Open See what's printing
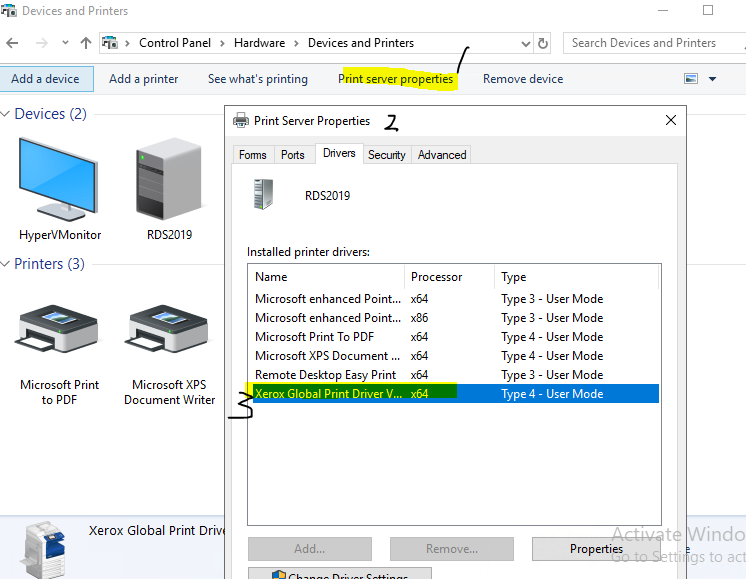 click(x=258, y=79)
